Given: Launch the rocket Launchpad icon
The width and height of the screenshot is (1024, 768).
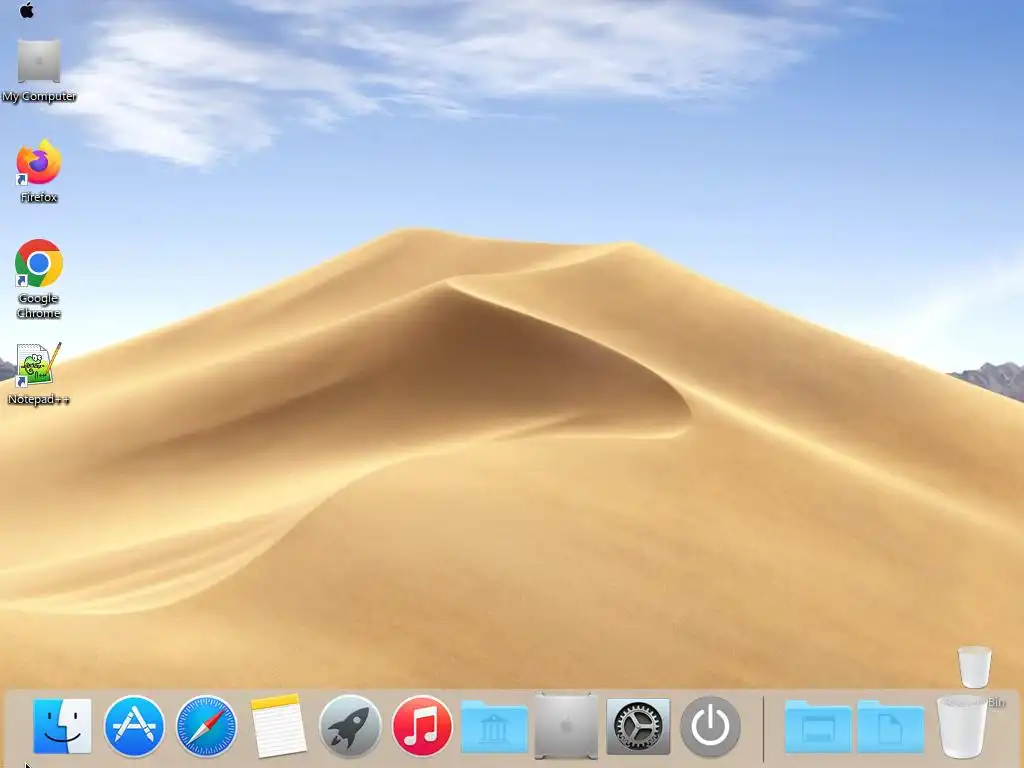Looking at the screenshot, I should (350, 726).
